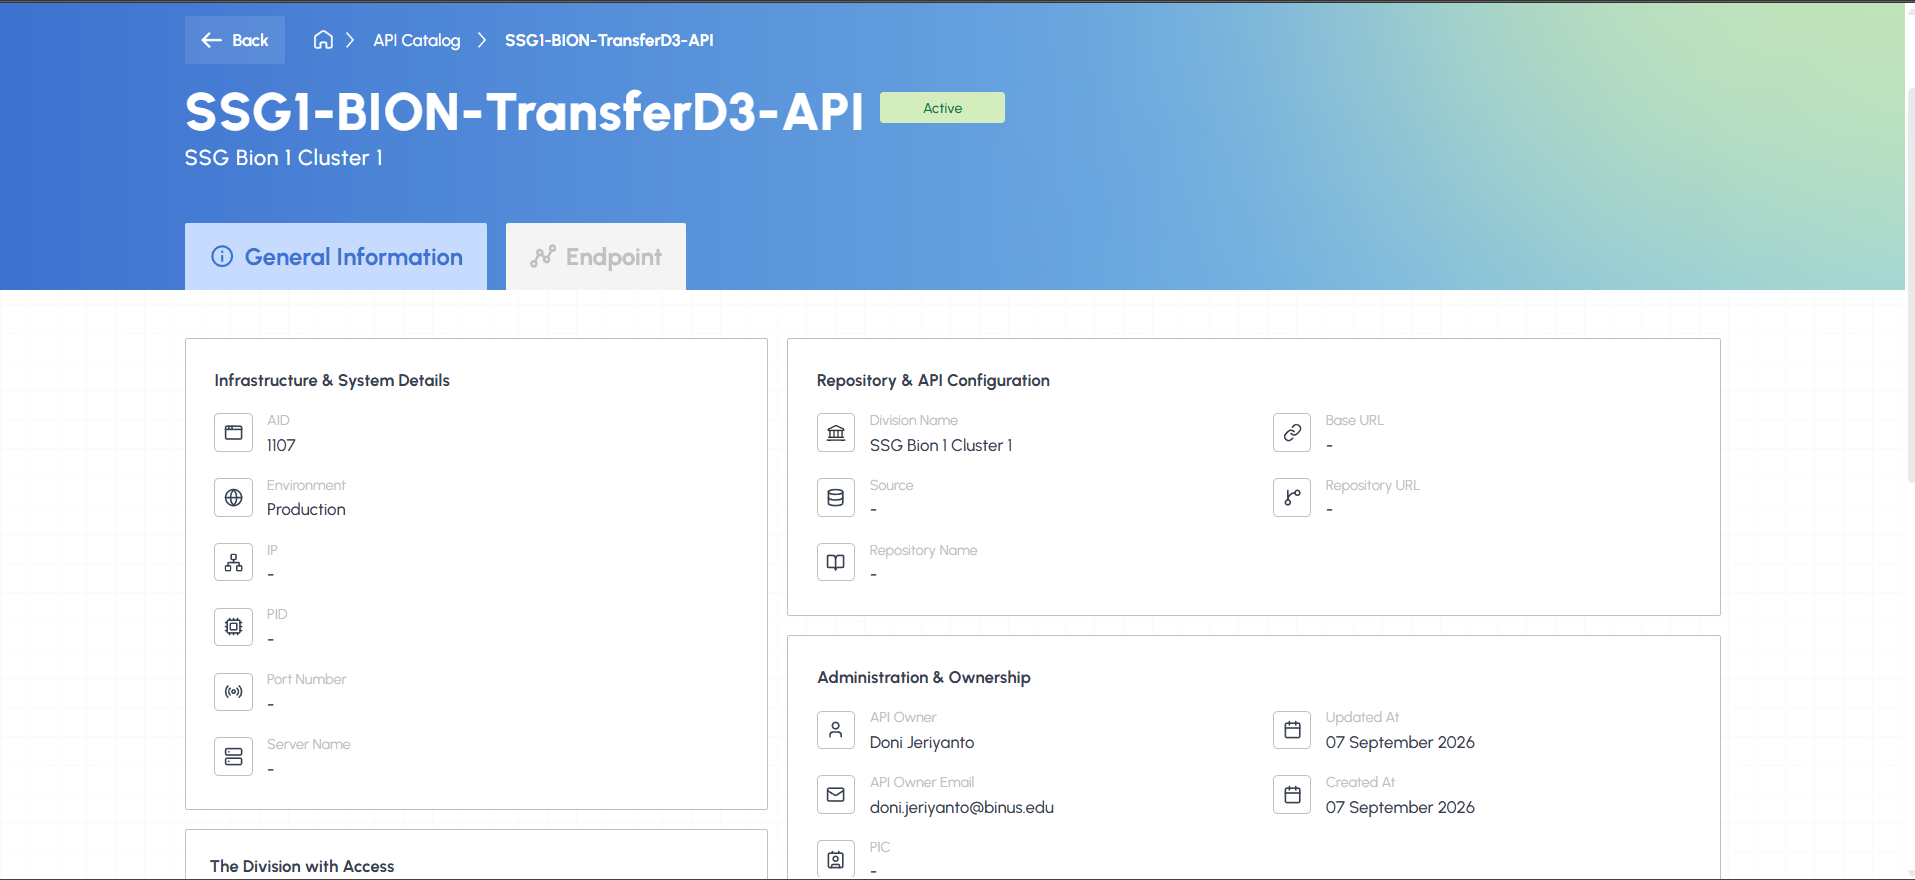Go to home via breadcrumb house icon
1915x880 pixels.
click(323, 40)
